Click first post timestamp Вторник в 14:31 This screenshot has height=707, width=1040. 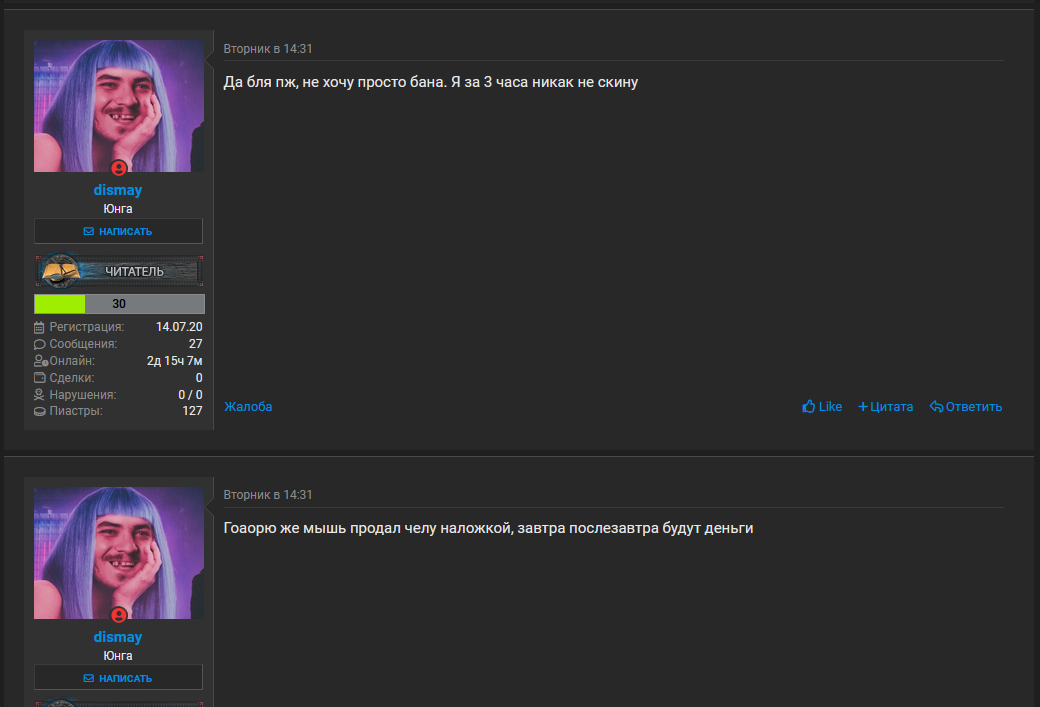[268, 48]
